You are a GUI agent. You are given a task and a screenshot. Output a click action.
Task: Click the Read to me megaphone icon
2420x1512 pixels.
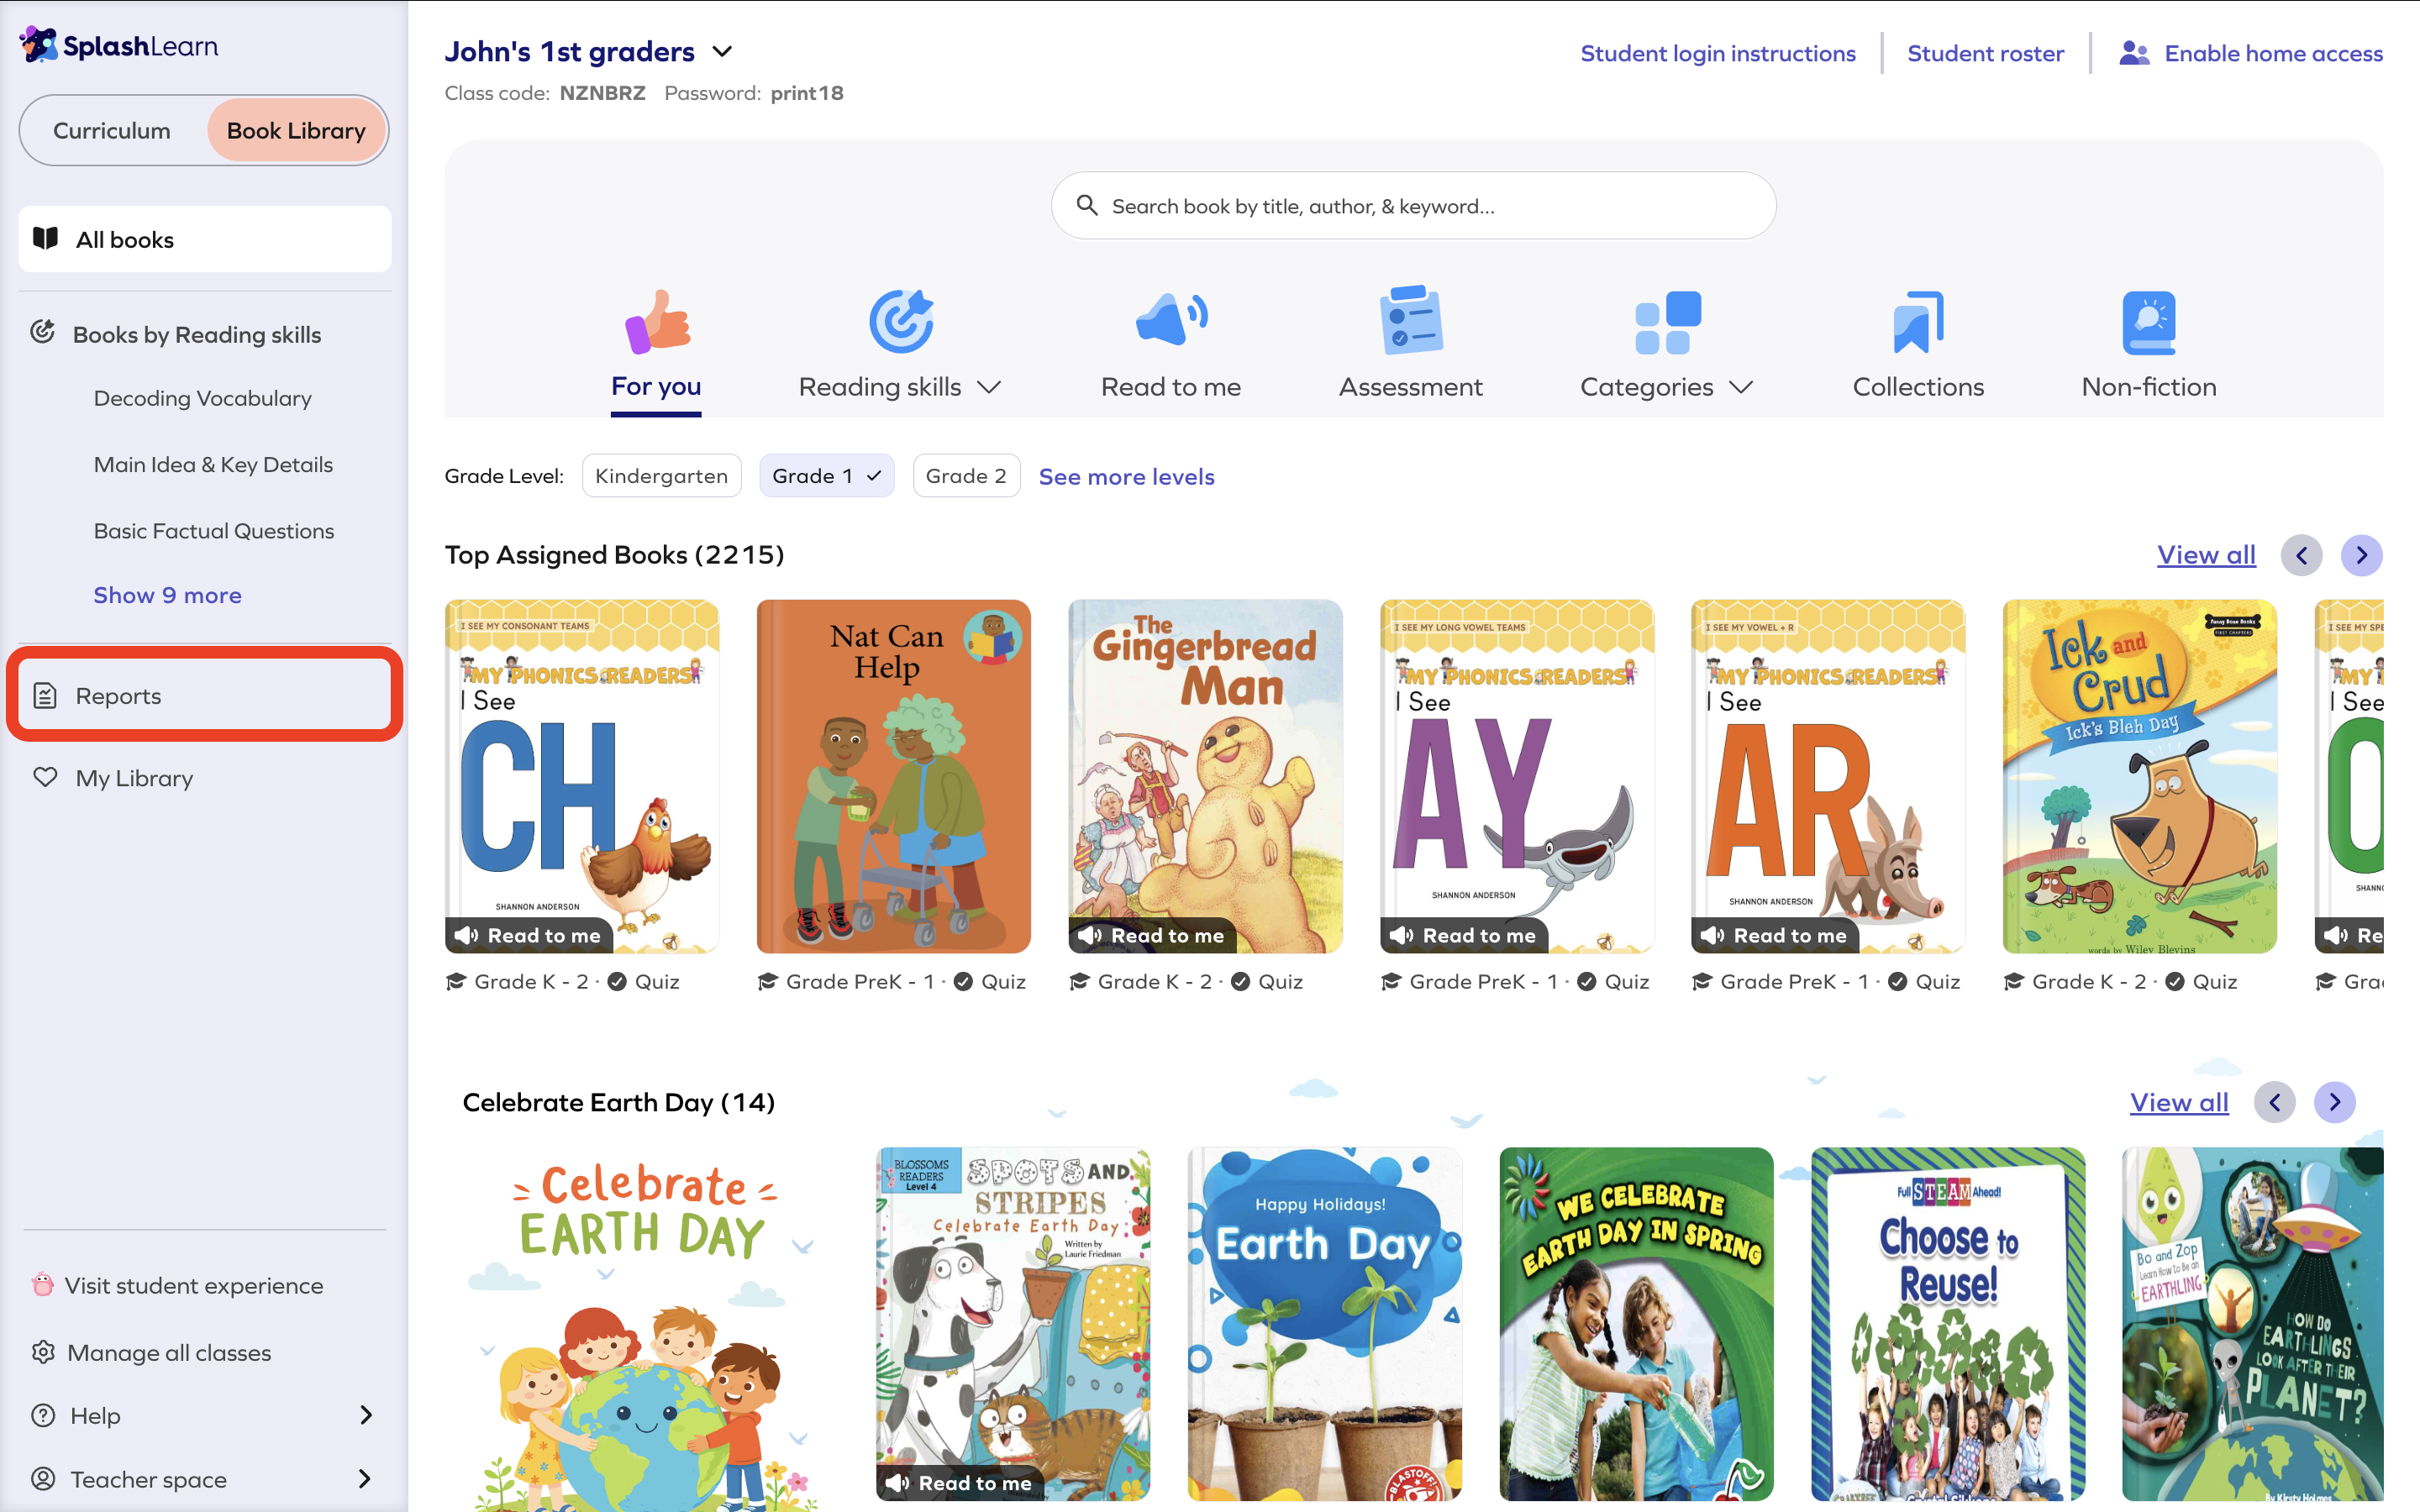1171,320
